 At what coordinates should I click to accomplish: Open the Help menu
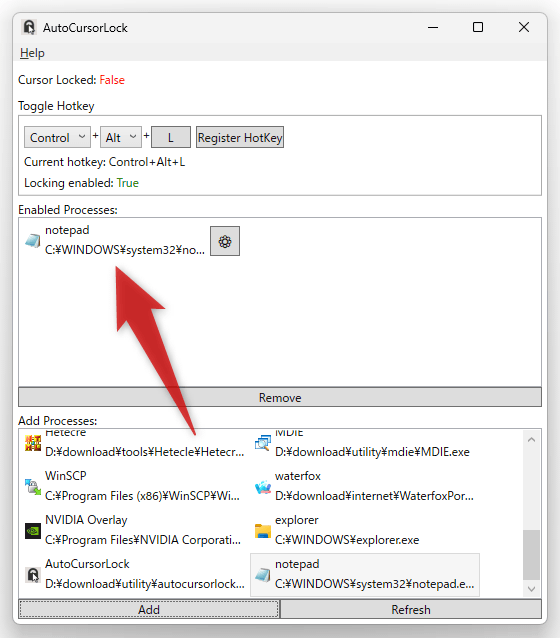pyautogui.click(x=32, y=53)
